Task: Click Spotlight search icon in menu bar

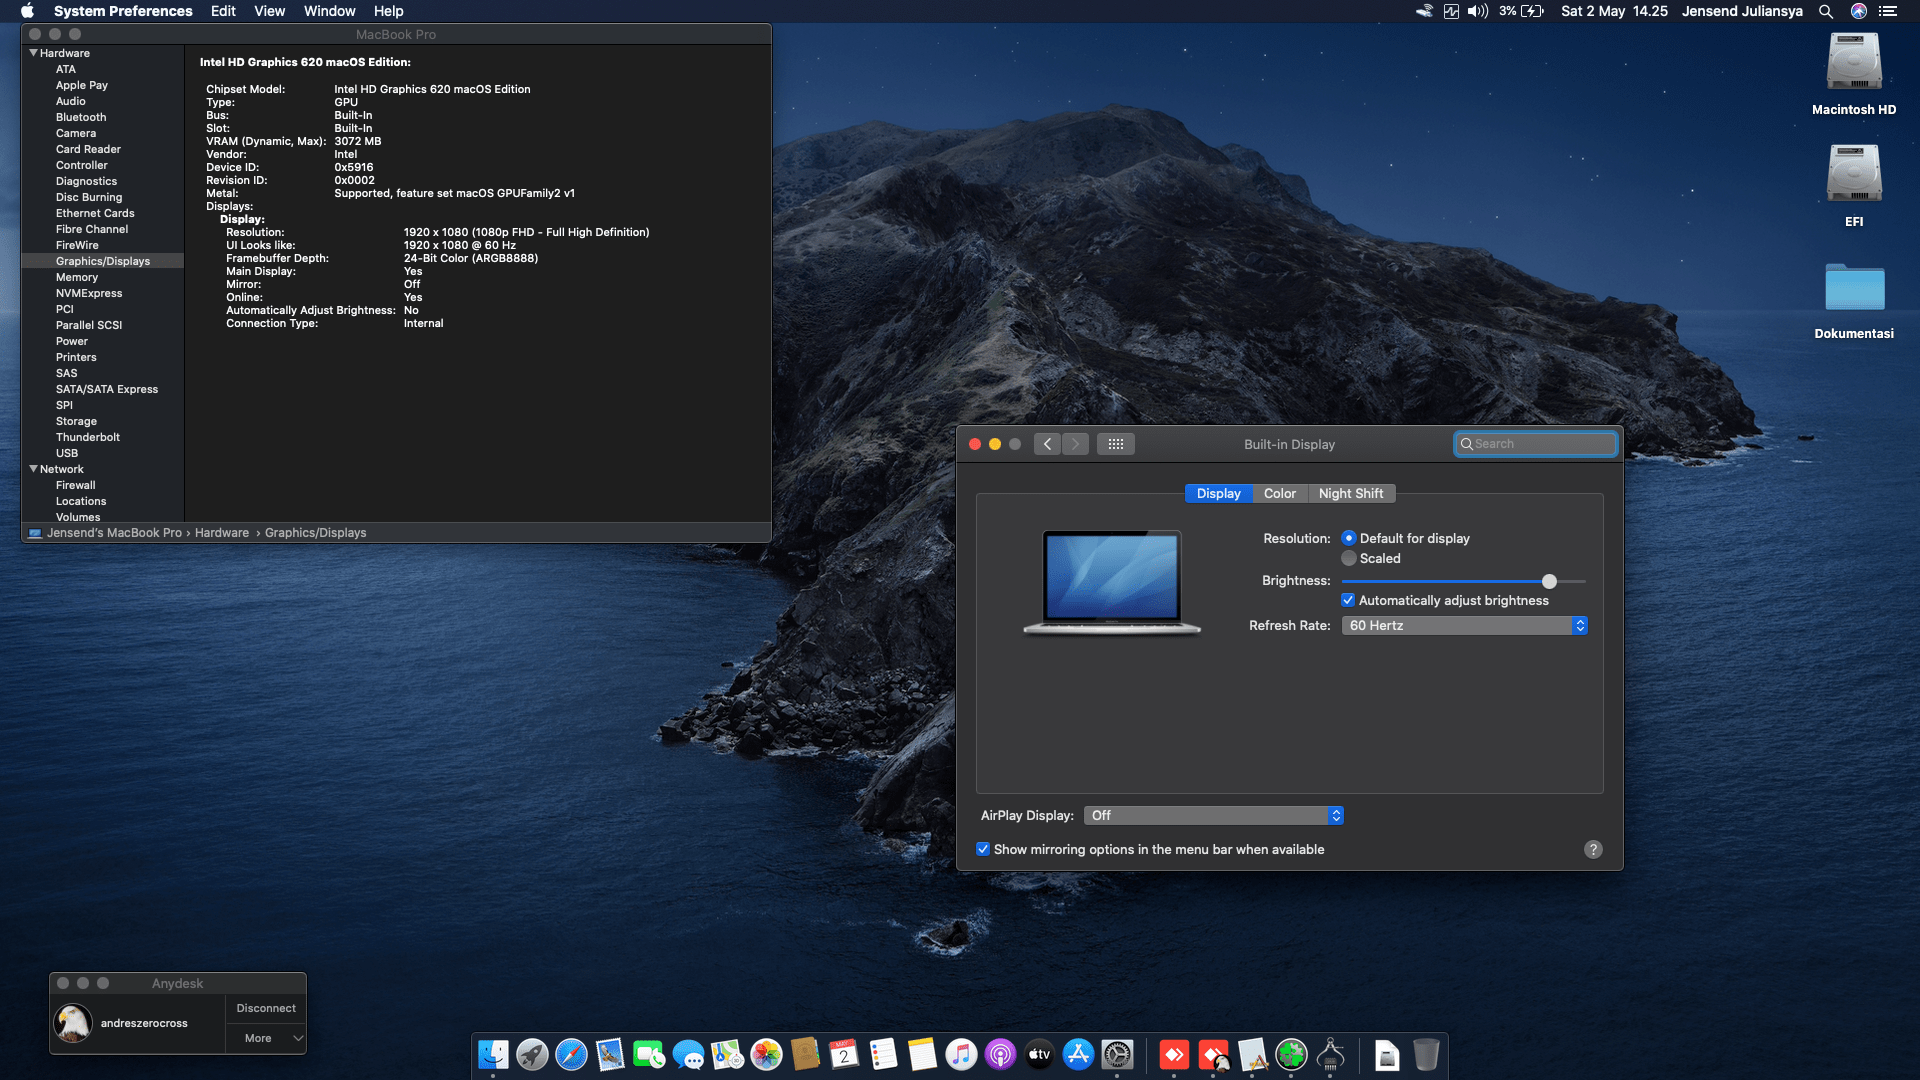Action: pyautogui.click(x=1825, y=11)
